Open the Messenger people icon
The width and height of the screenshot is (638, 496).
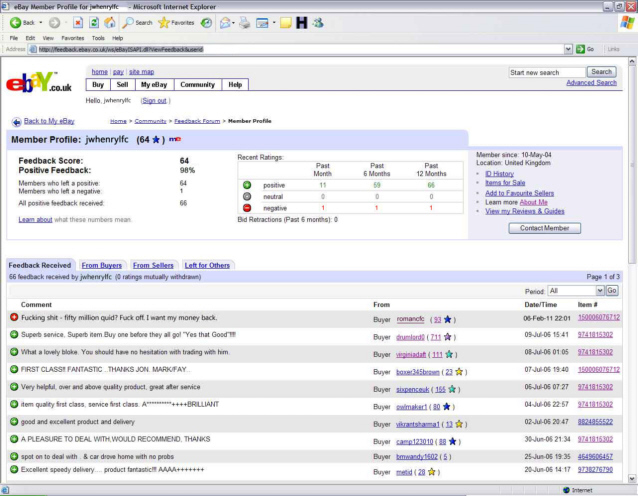click(318, 23)
